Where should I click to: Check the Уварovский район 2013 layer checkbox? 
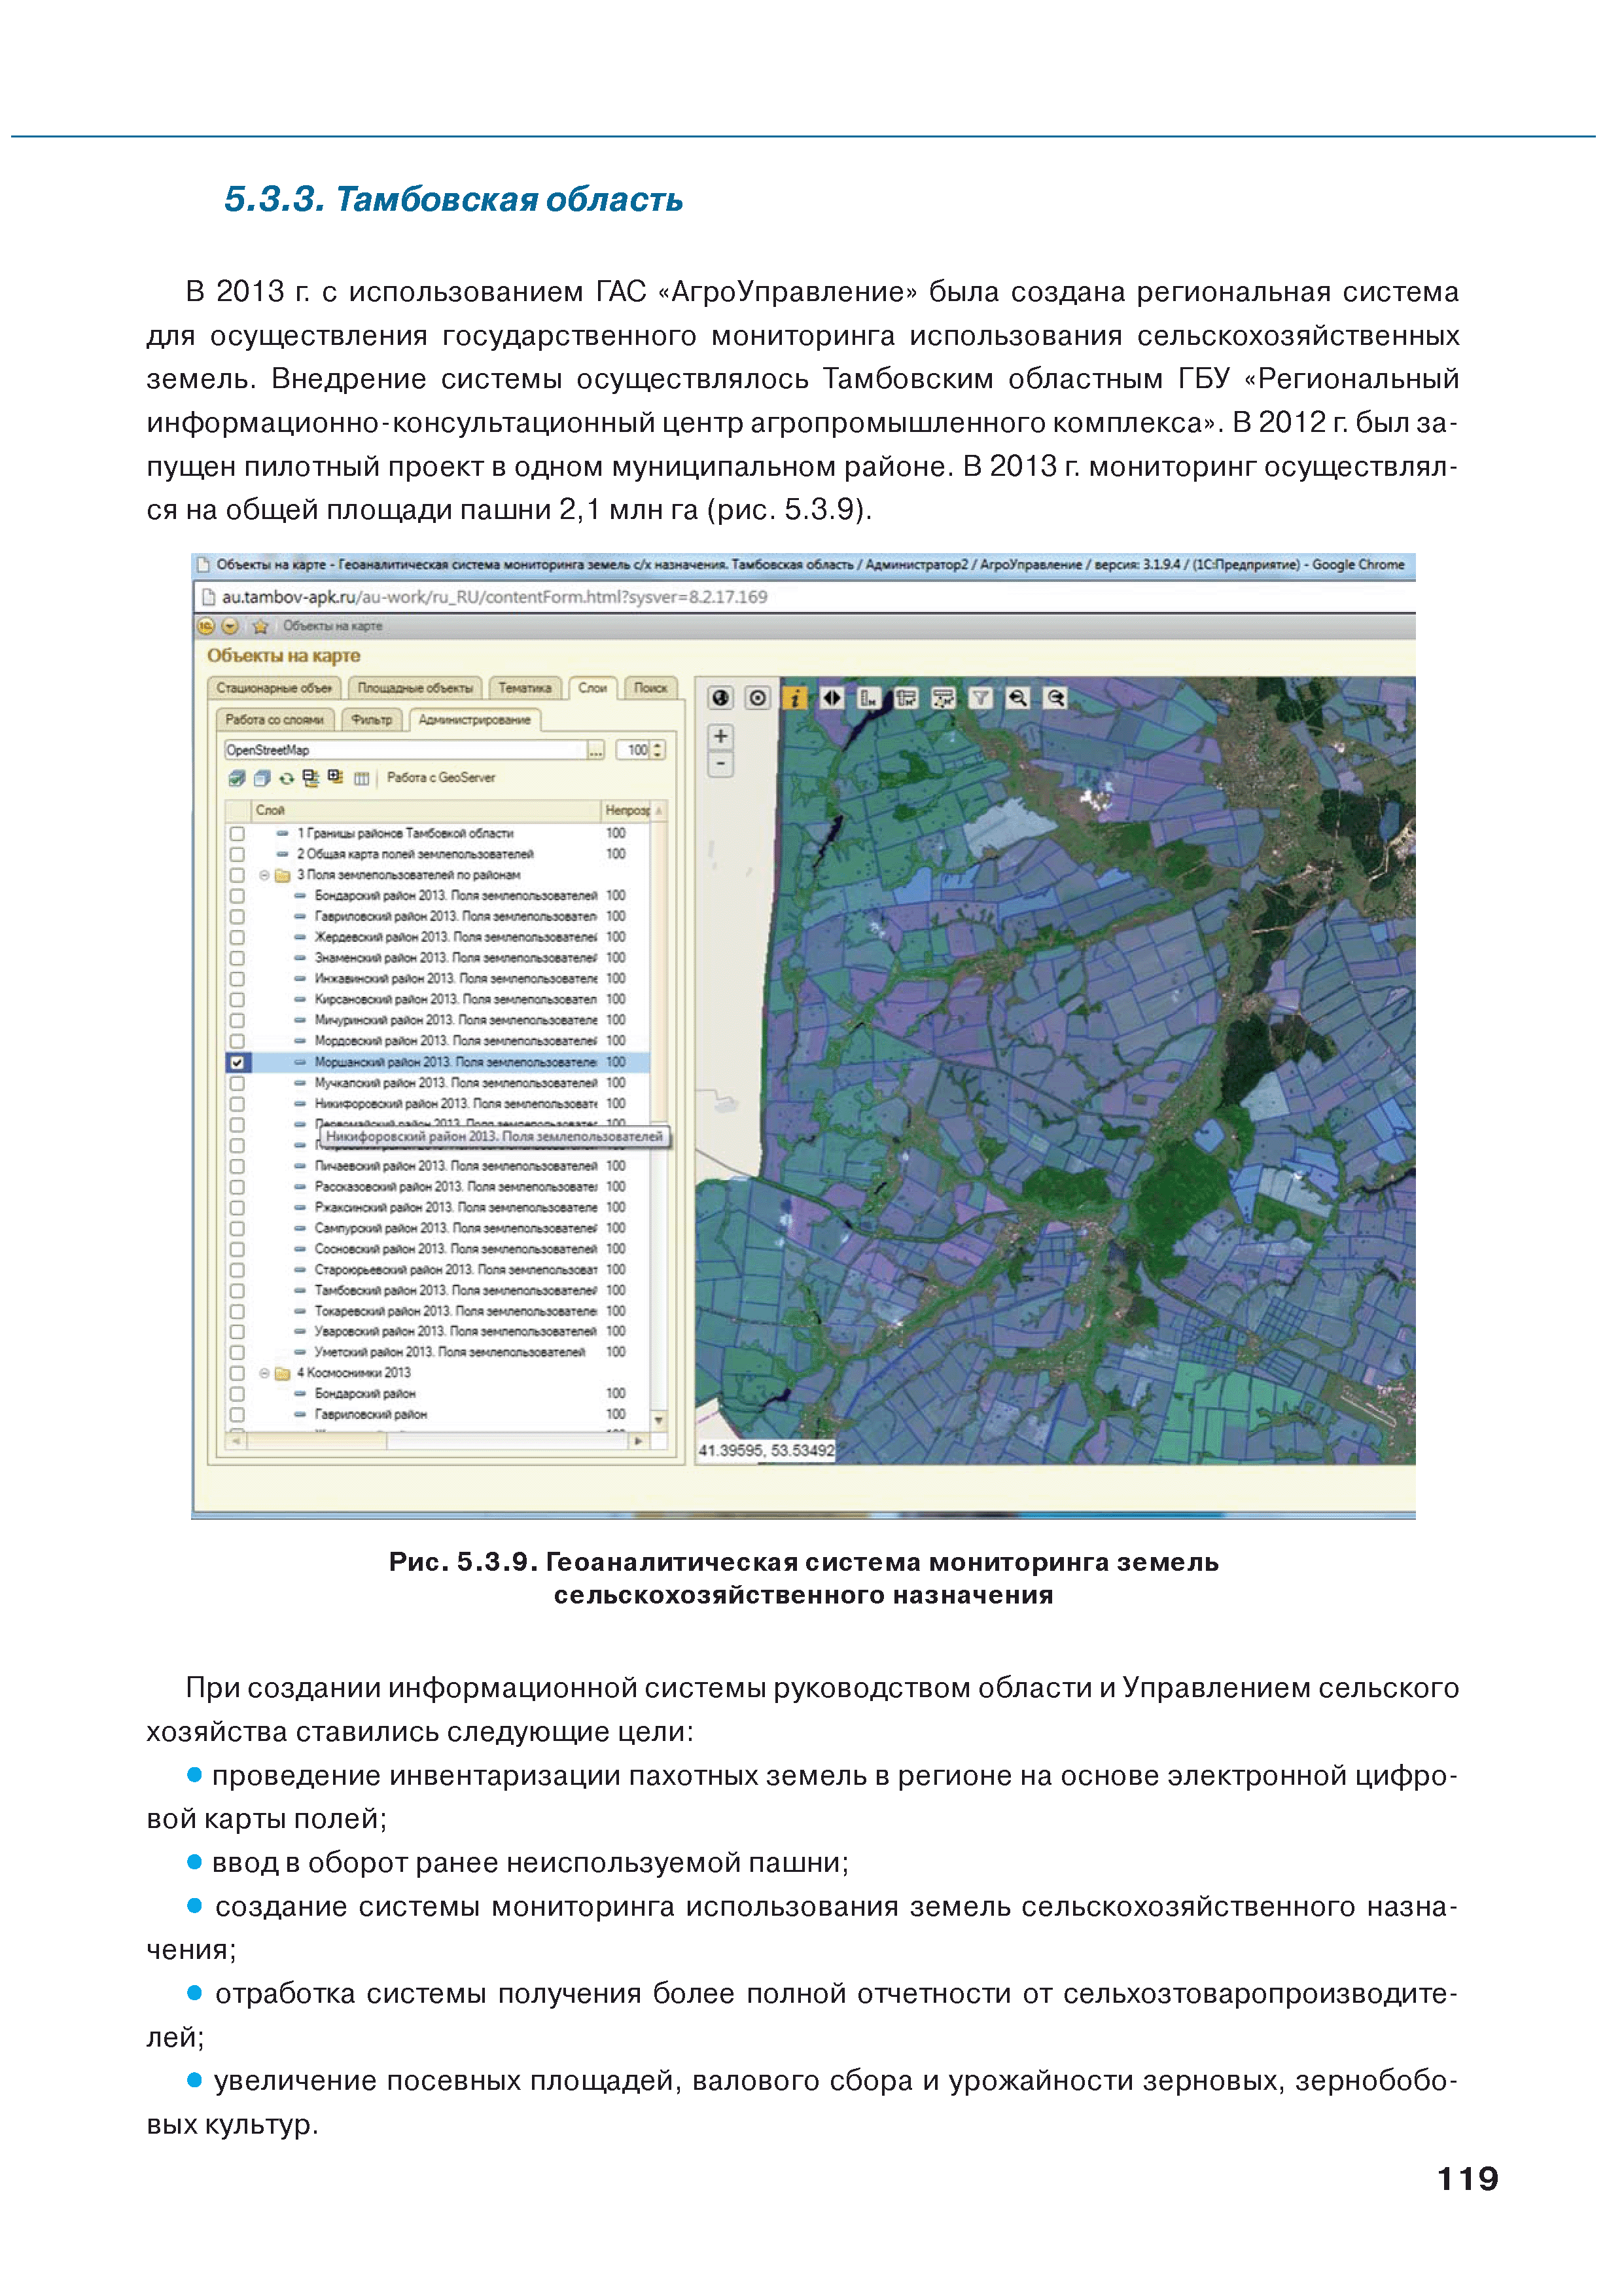pyautogui.click(x=237, y=1331)
